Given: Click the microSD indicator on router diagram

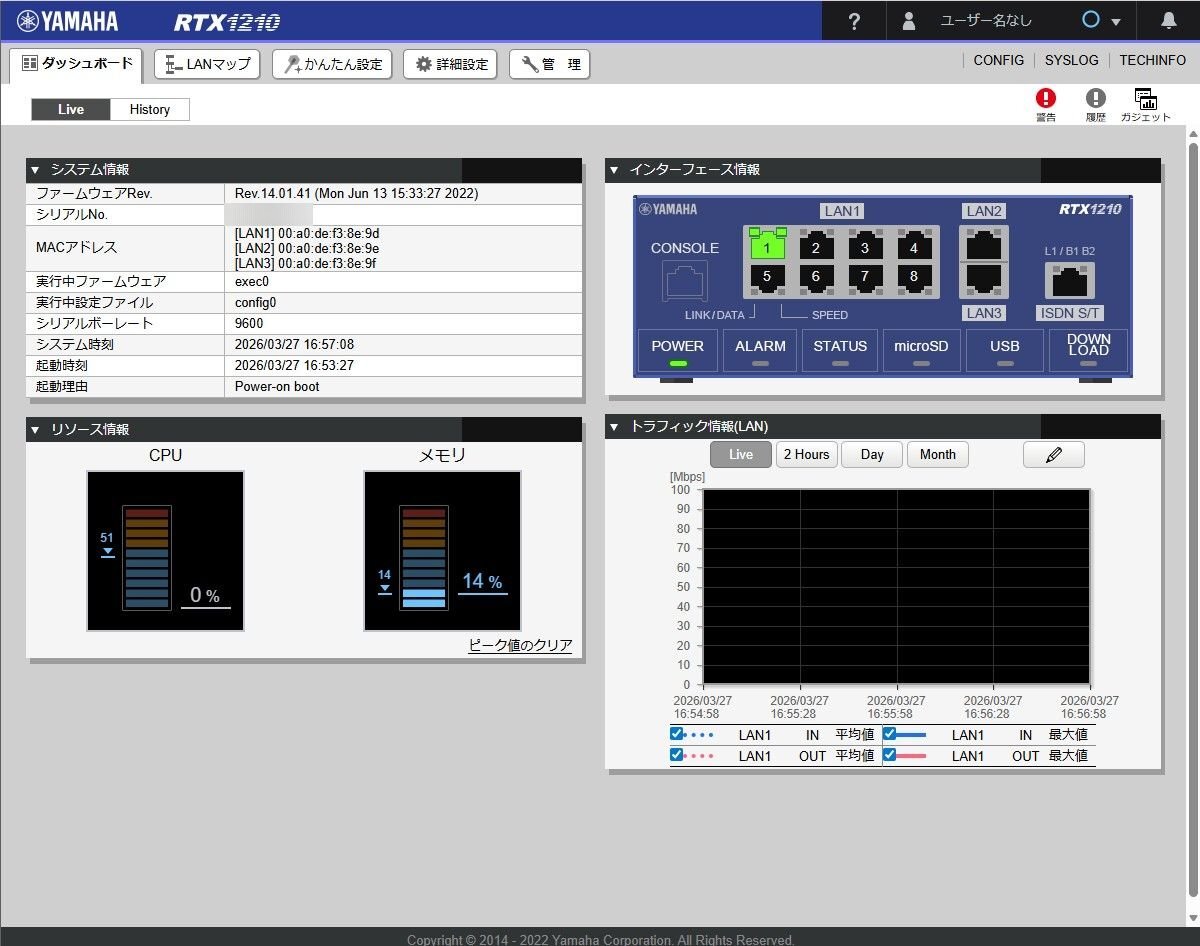Looking at the screenshot, I should click(921, 351).
